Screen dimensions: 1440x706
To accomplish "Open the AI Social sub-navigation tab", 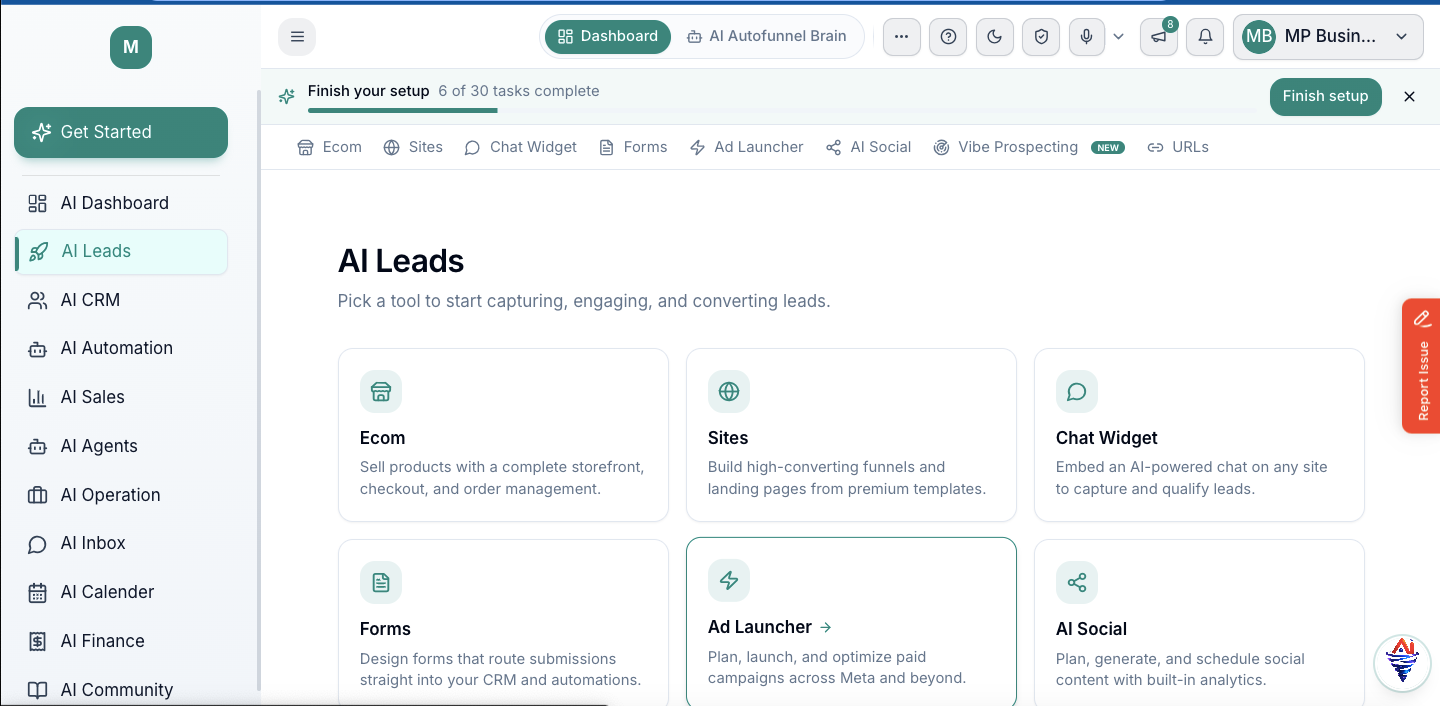I will 868,147.
